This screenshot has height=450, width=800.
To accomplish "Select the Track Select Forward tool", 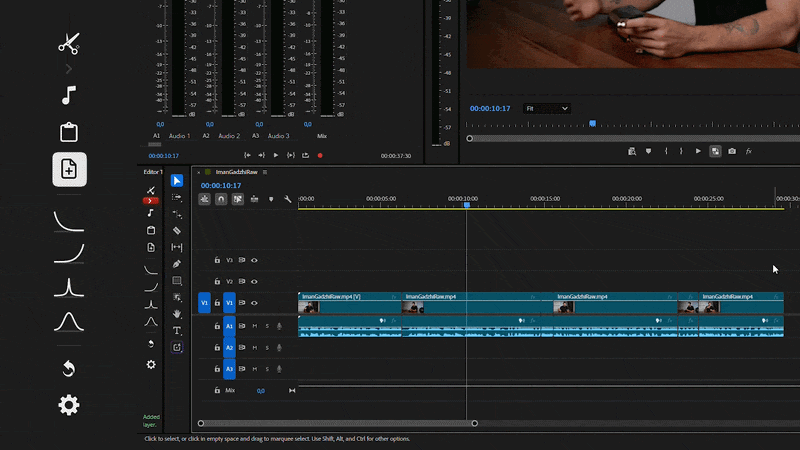I will coord(177,197).
